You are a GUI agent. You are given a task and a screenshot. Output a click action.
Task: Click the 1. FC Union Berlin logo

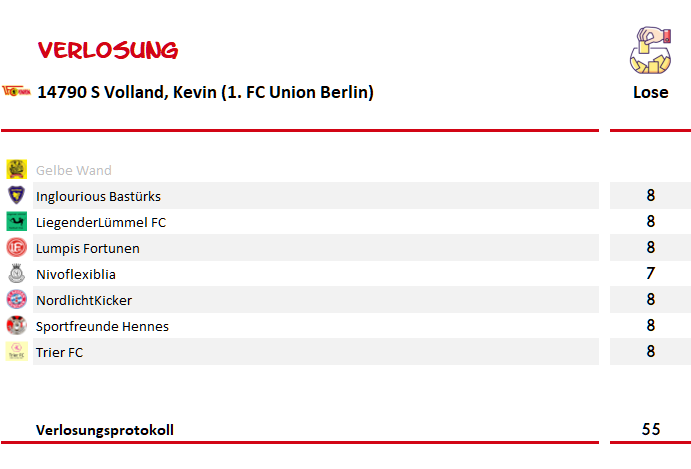pyautogui.click(x=16, y=91)
